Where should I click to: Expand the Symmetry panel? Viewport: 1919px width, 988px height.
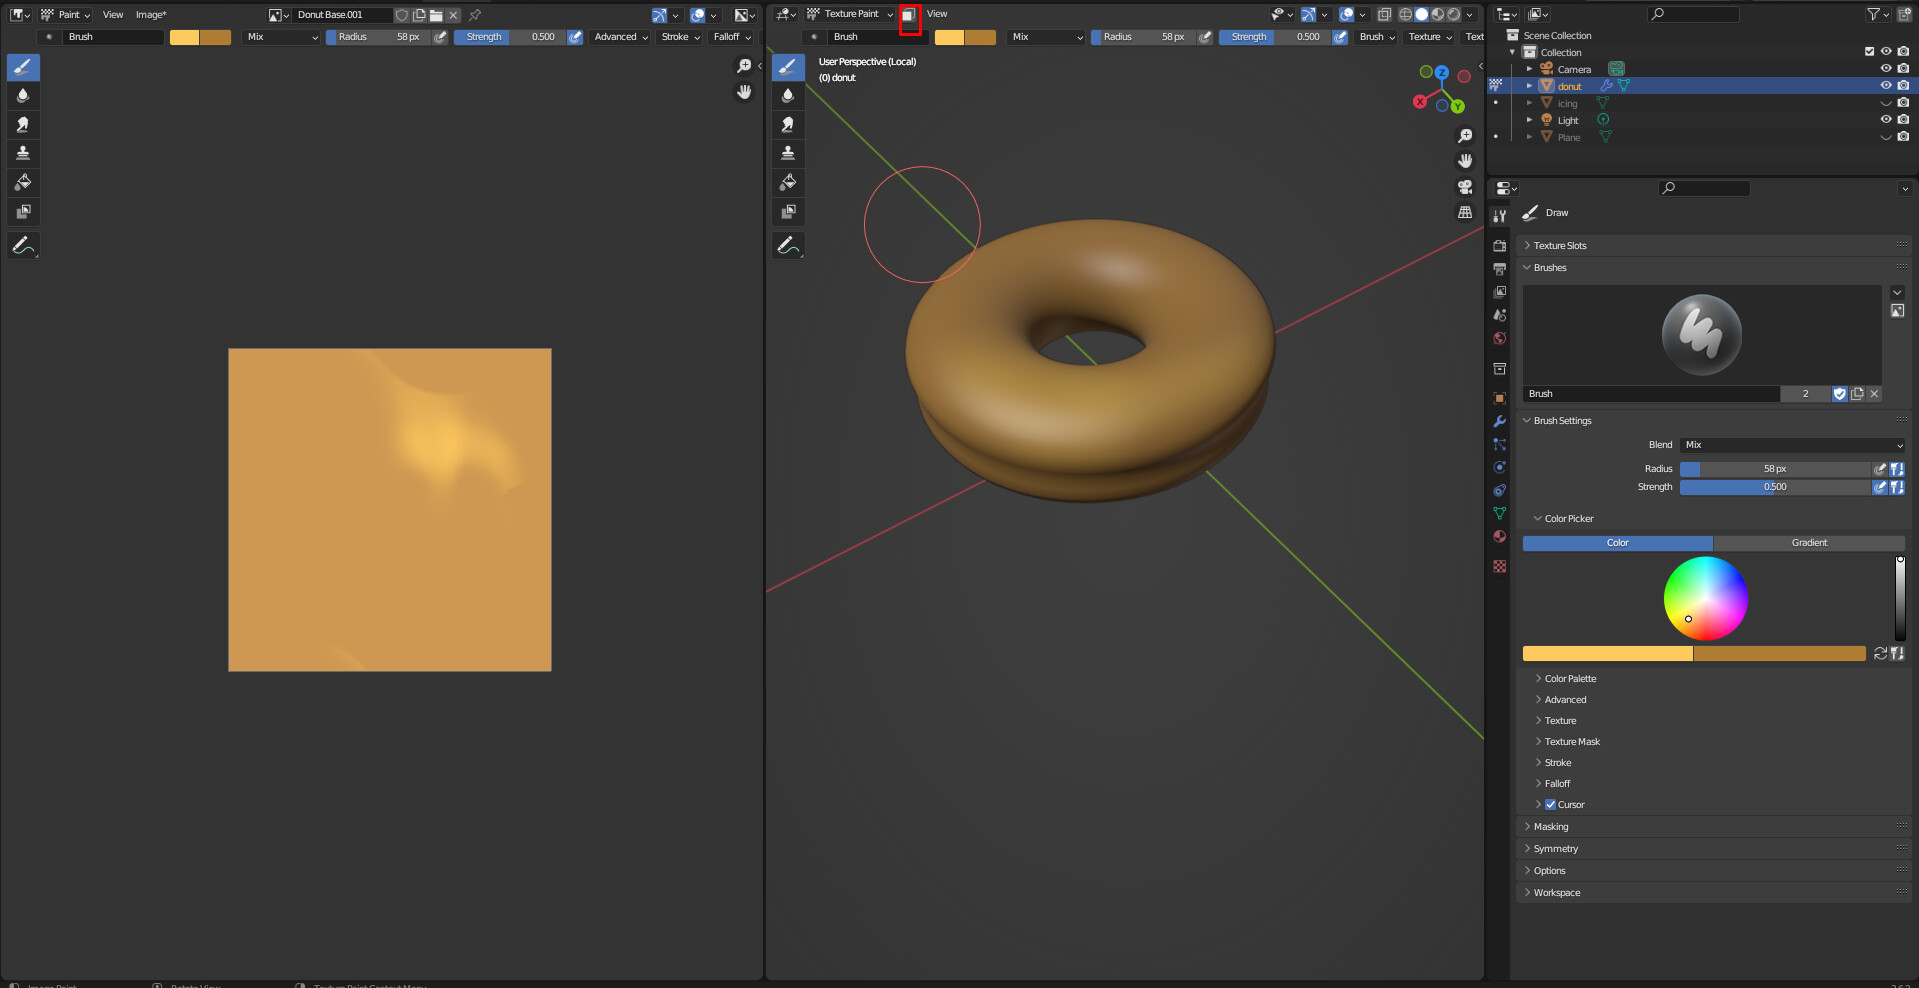(x=1556, y=848)
